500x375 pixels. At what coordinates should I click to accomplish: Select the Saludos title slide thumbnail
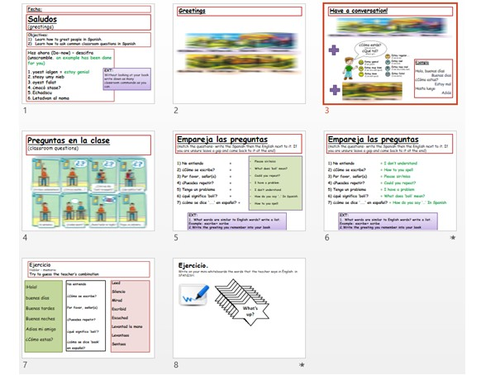click(88, 54)
